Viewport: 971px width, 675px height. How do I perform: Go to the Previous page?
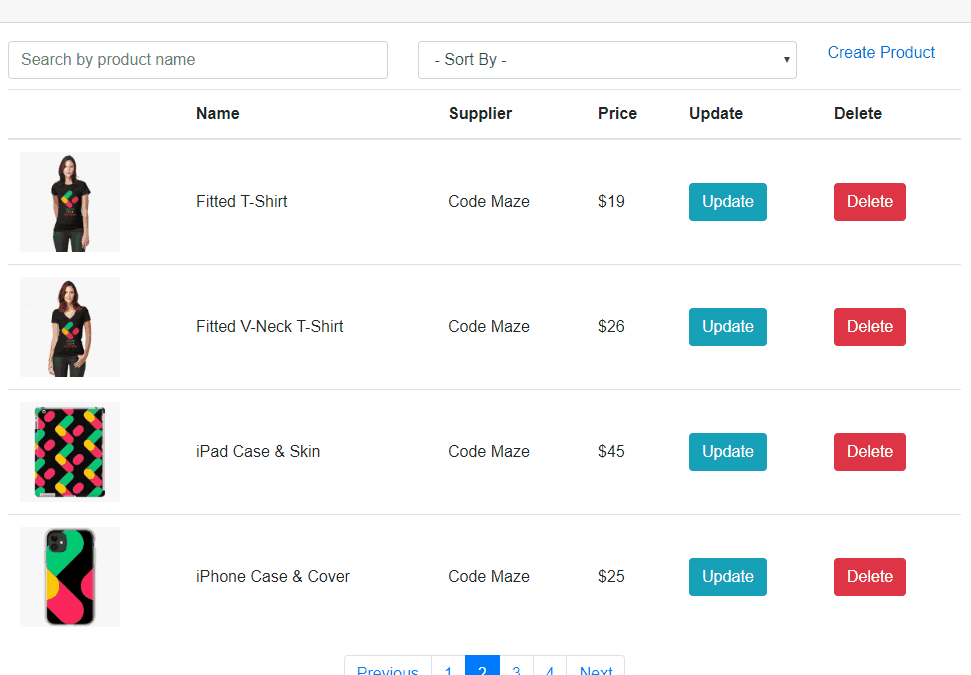[388, 668]
